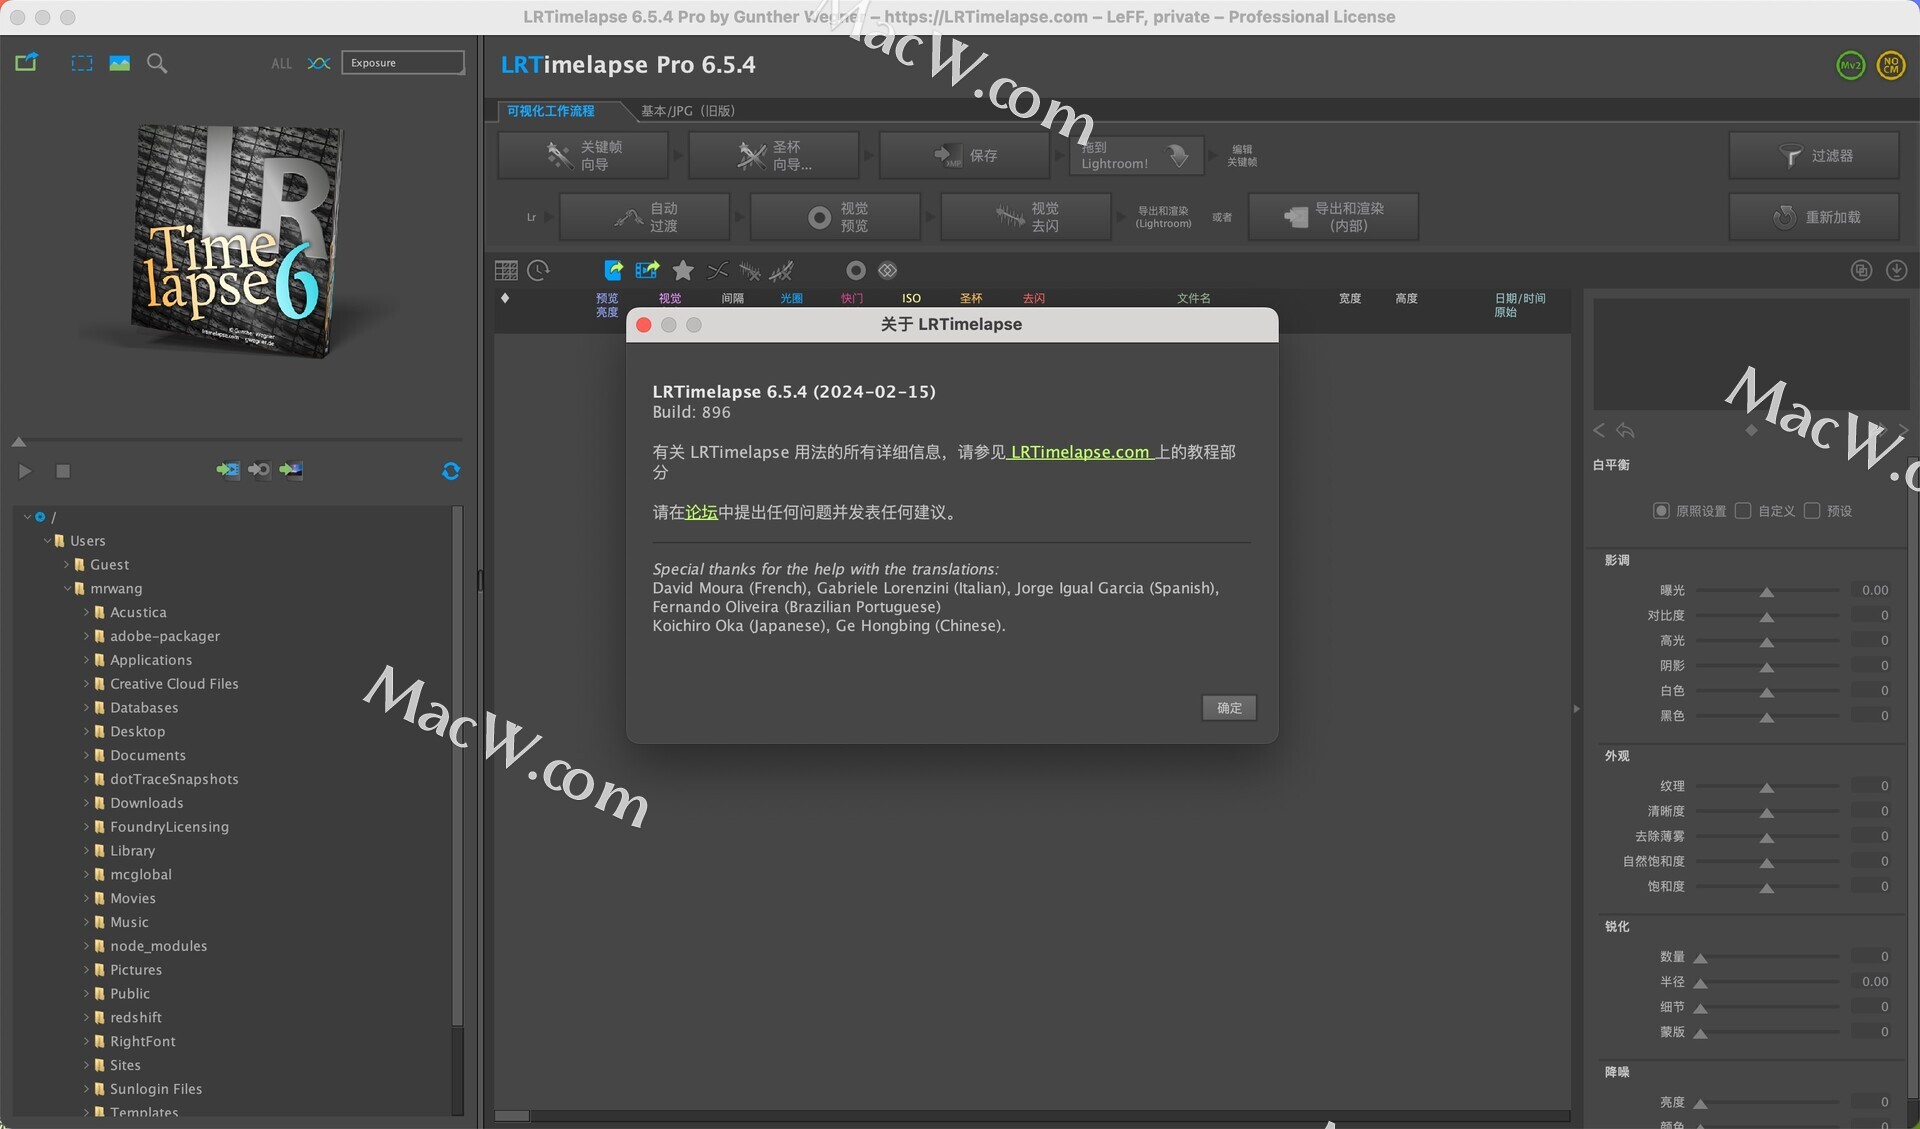Image resolution: width=1920 pixels, height=1129 pixels.
Task: Expand the Downloads folder
Action: [87, 803]
